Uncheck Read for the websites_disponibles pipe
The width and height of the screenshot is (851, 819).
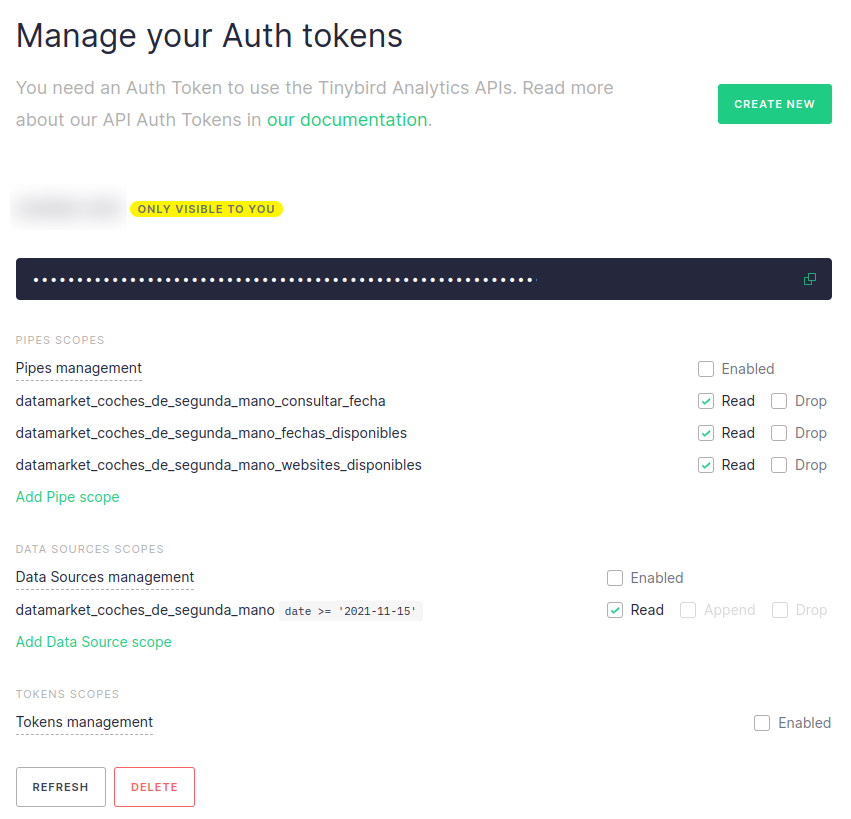click(x=706, y=465)
